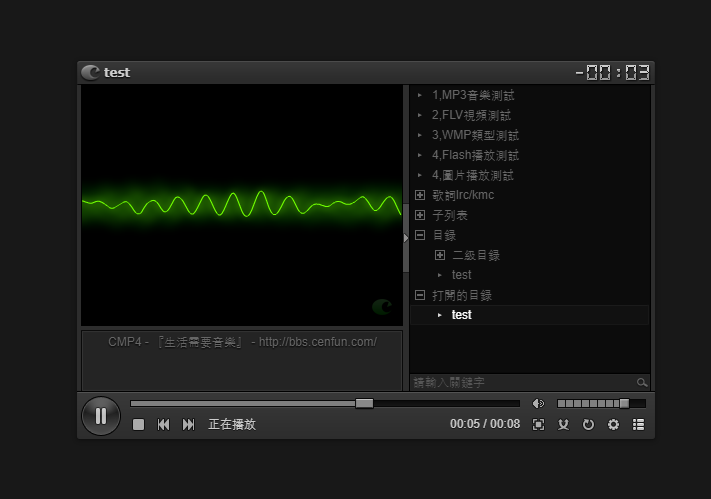Skip to the previous track
Image resolution: width=711 pixels, height=499 pixels.
point(163,425)
